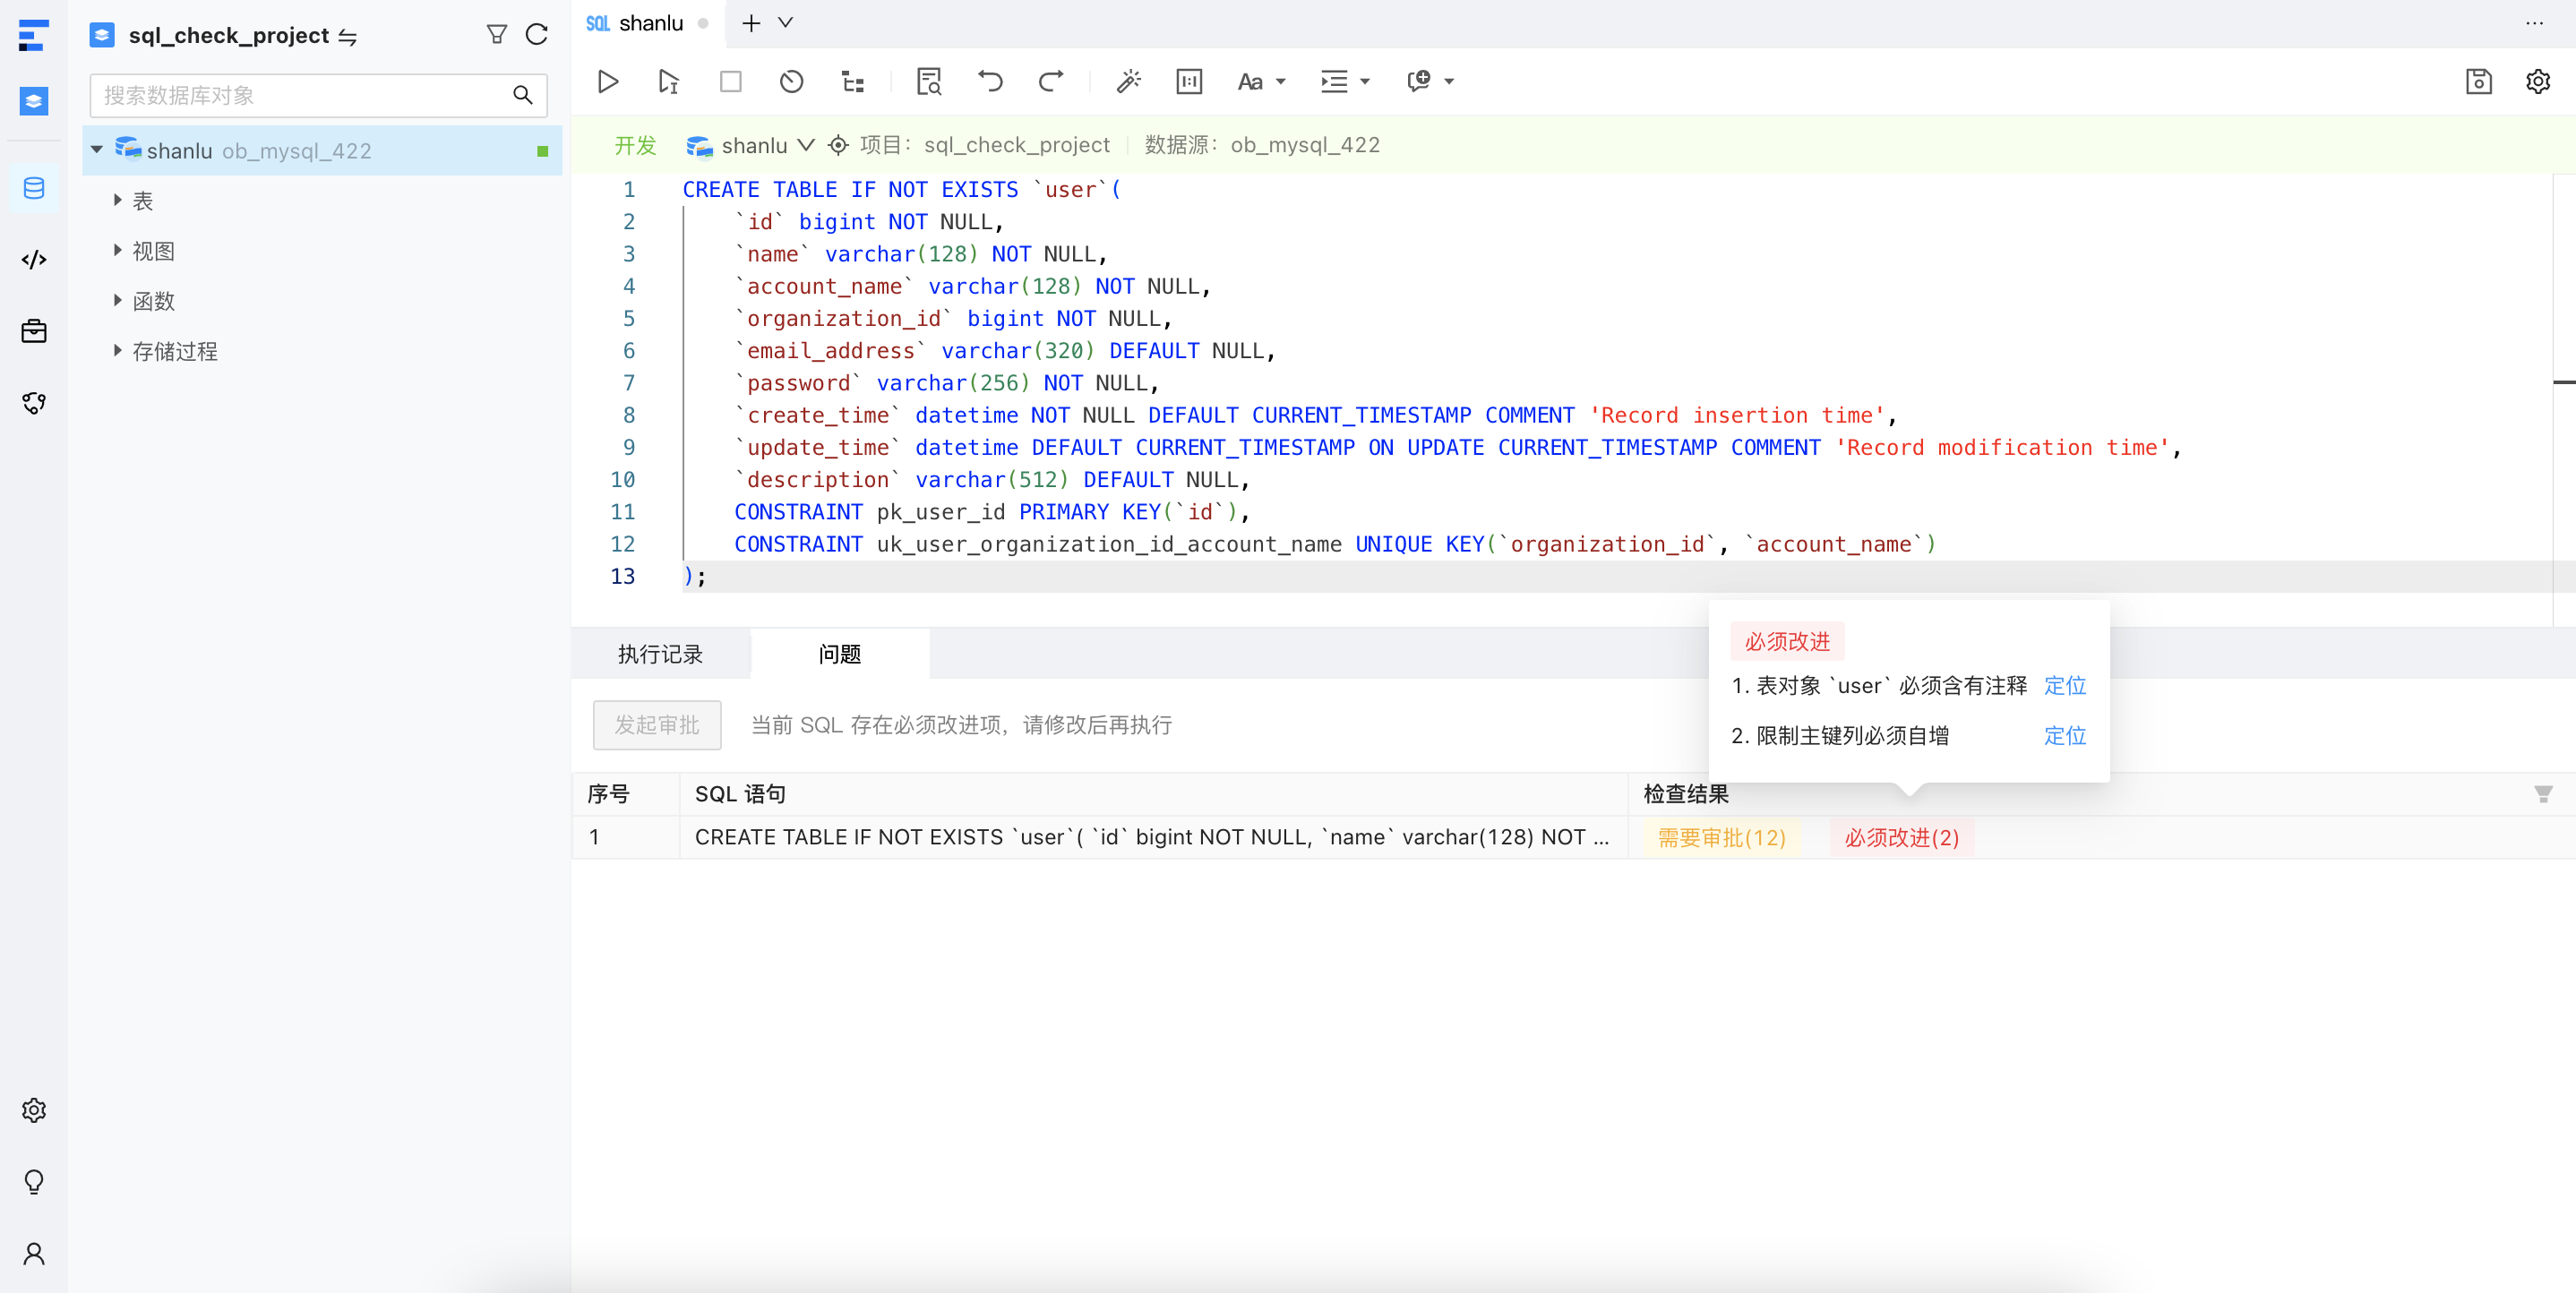Click the tree-structure icon in editor toolbar

[x=853, y=81]
